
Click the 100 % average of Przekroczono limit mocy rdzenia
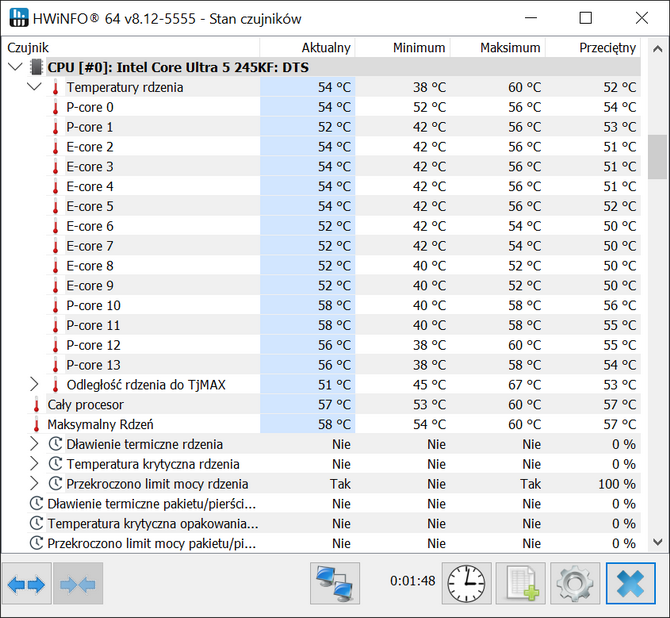[617, 484]
